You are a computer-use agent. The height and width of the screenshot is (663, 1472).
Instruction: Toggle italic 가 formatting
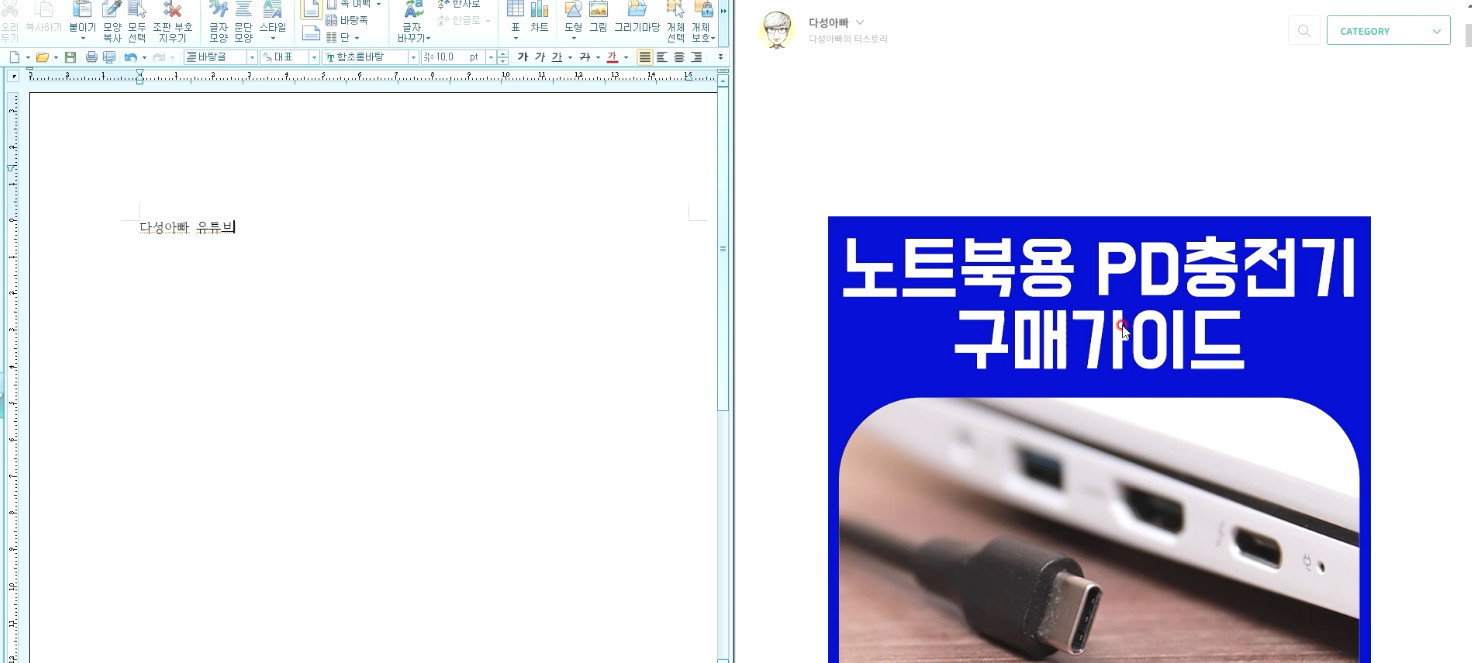point(539,57)
